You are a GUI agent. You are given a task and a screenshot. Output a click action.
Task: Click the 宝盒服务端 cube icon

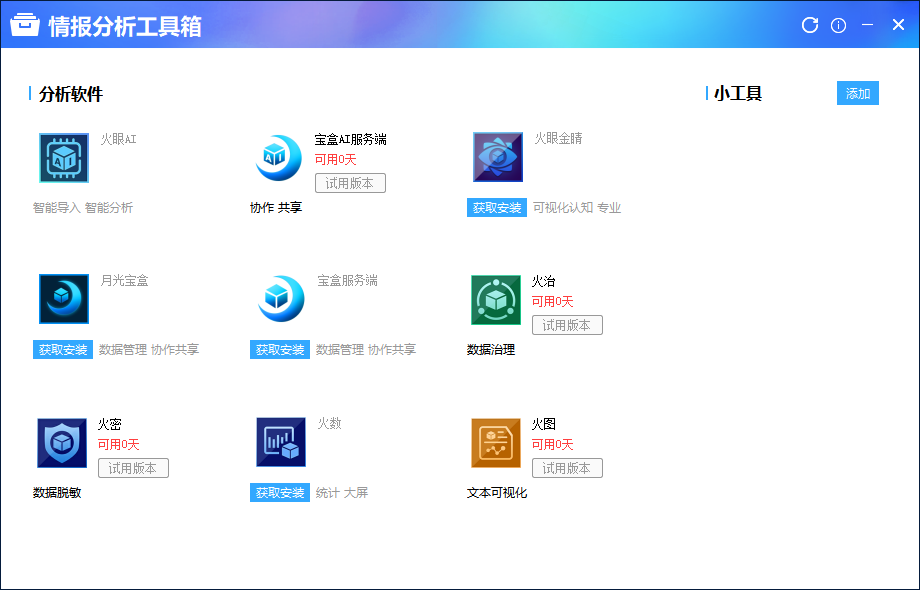(281, 299)
